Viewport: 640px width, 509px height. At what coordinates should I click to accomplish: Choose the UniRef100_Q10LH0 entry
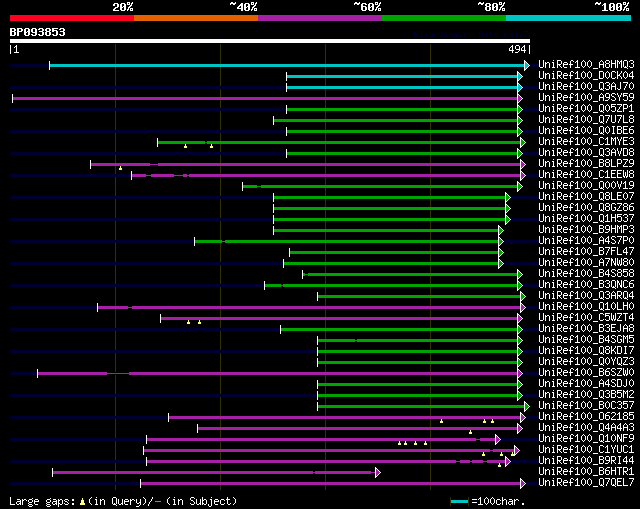pos(586,307)
